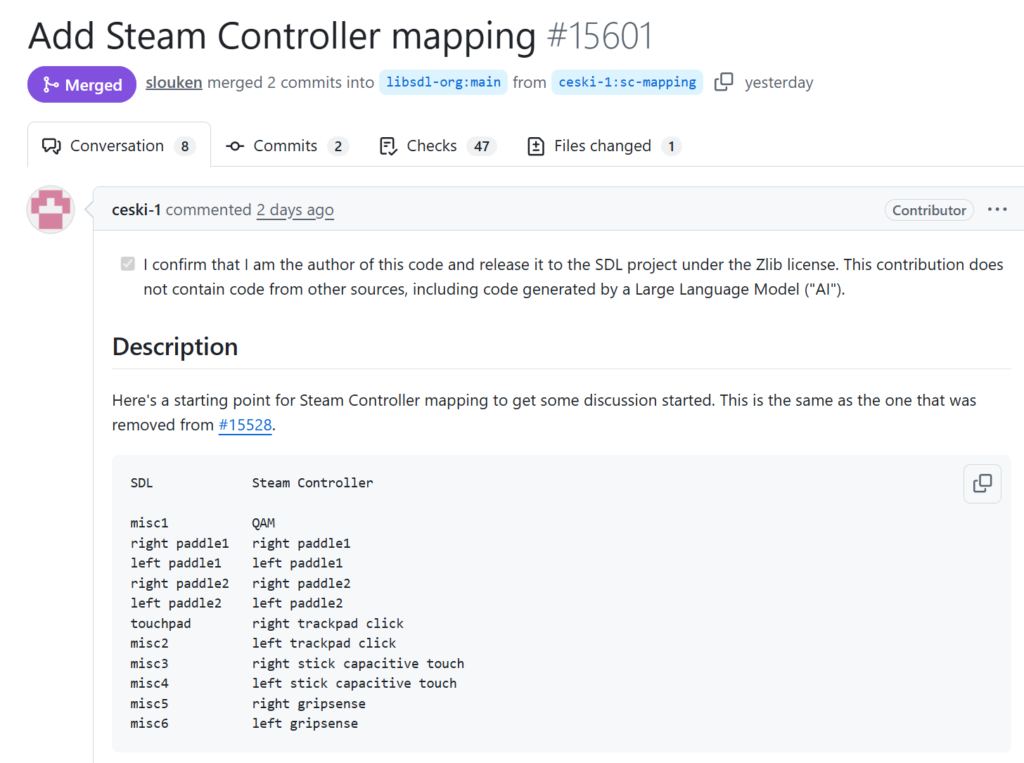Click the pull request number #15601
1024x763 pixels.
tap(600, 35)
